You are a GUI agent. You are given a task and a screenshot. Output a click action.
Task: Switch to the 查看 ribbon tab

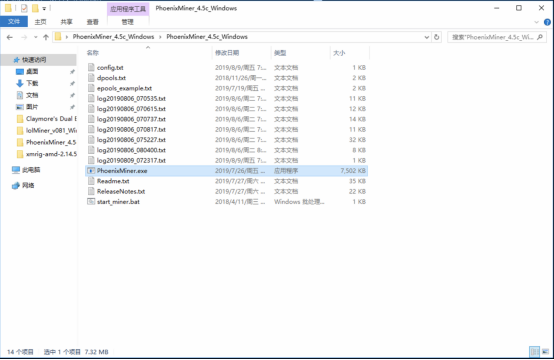pos(93,22)
